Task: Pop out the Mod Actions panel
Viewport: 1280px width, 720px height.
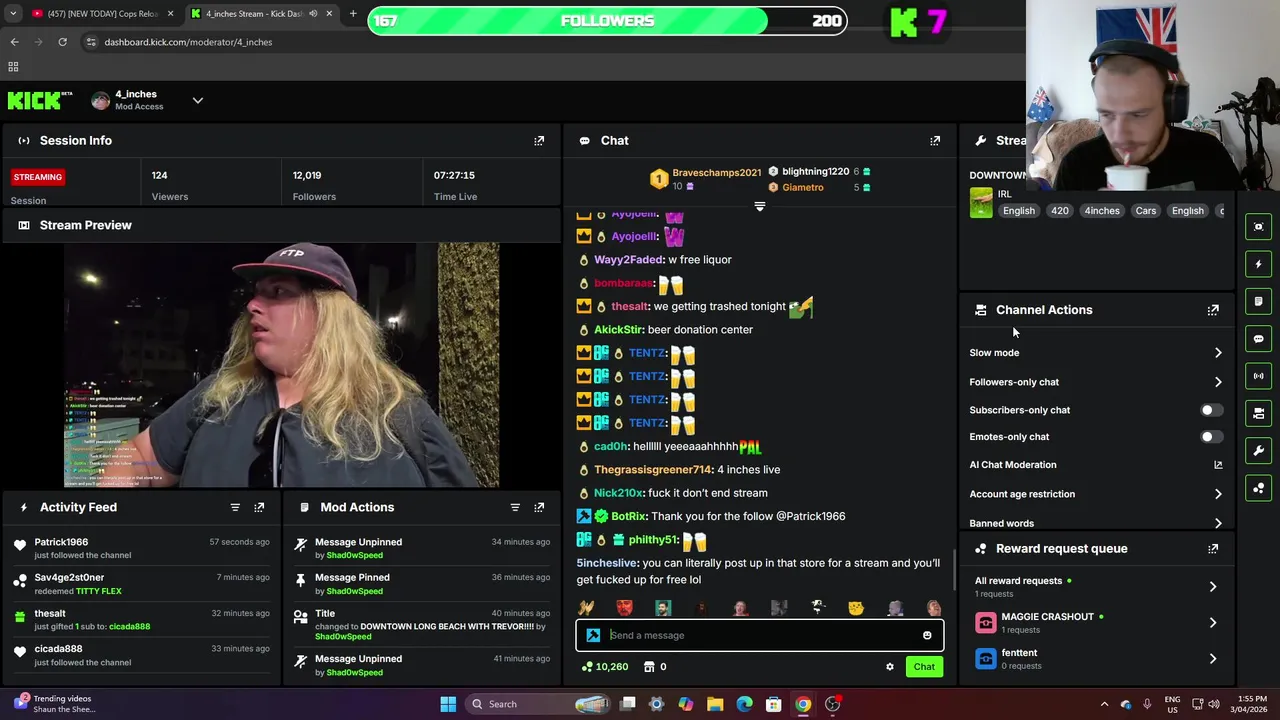Action: pos(539,507)
